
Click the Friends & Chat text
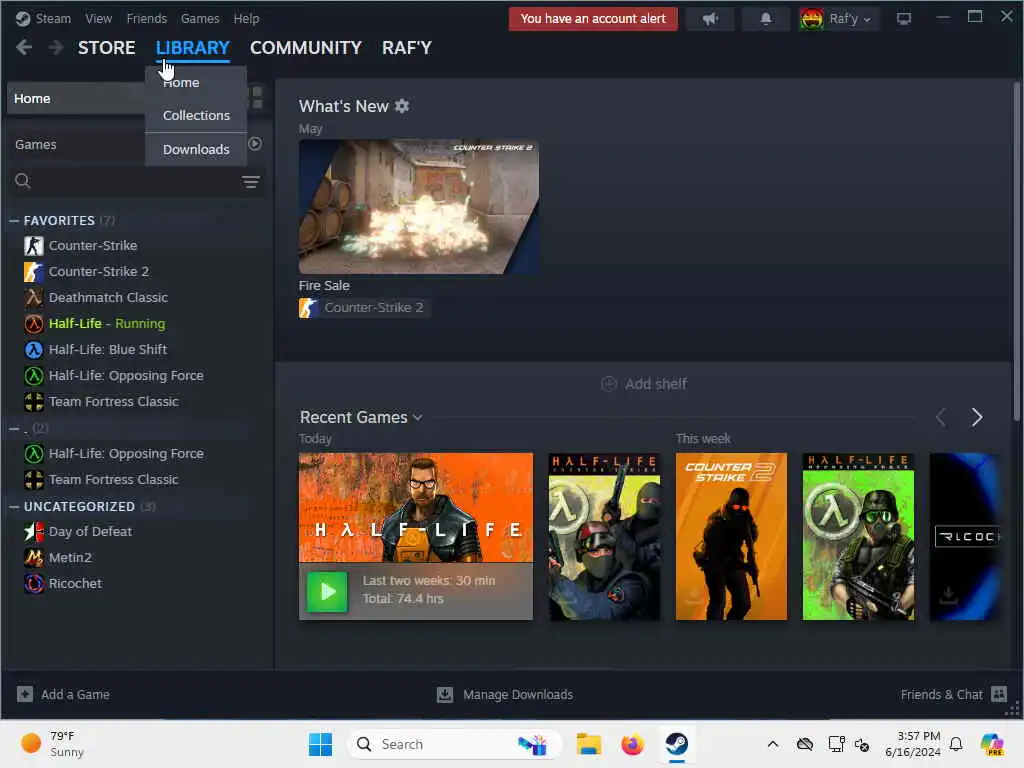pyautogui.click(x=941, y=695)
